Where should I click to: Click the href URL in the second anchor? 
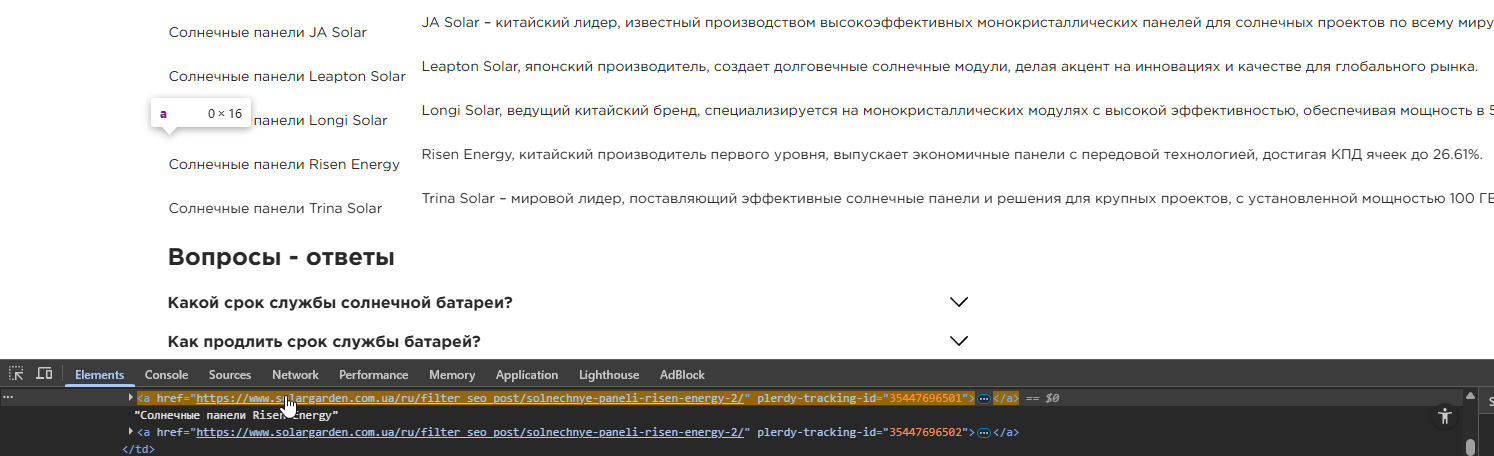point(470,432)
